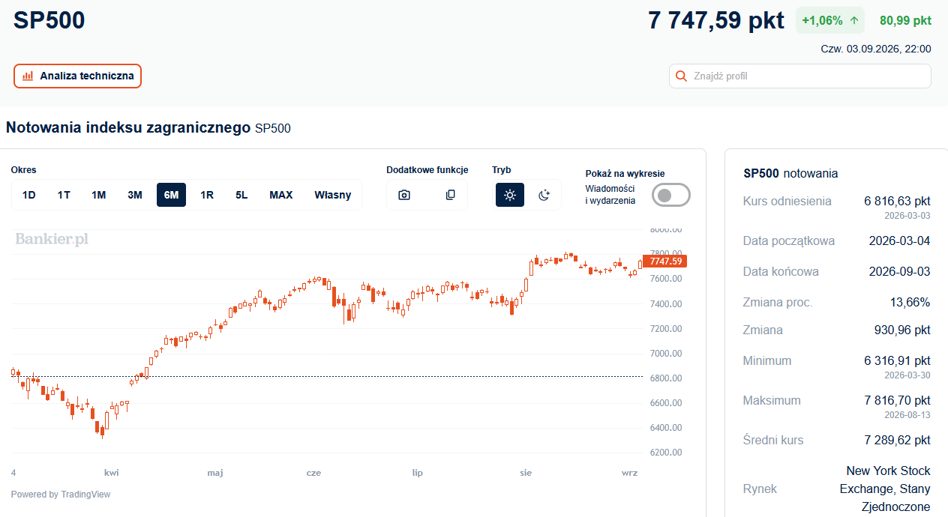The width and height of the screenshot is (948, 517).
Task: Switch chart to 5L range
Action: (x=241, y=195)
